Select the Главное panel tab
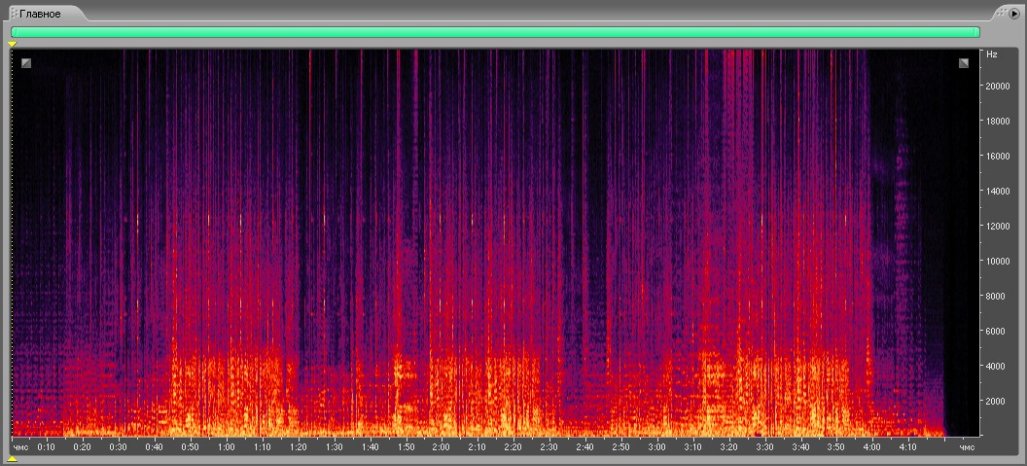Viewport: 1027px width, 466px height. (x=42, y=13)
